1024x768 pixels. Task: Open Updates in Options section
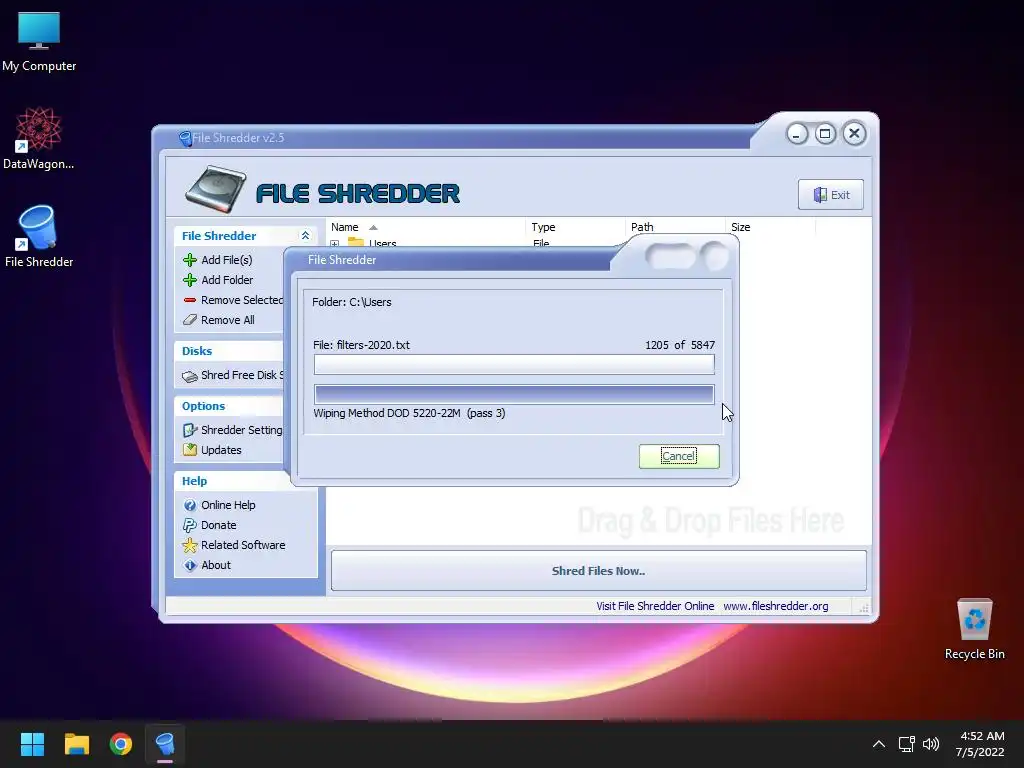click(x=221, y=450)
